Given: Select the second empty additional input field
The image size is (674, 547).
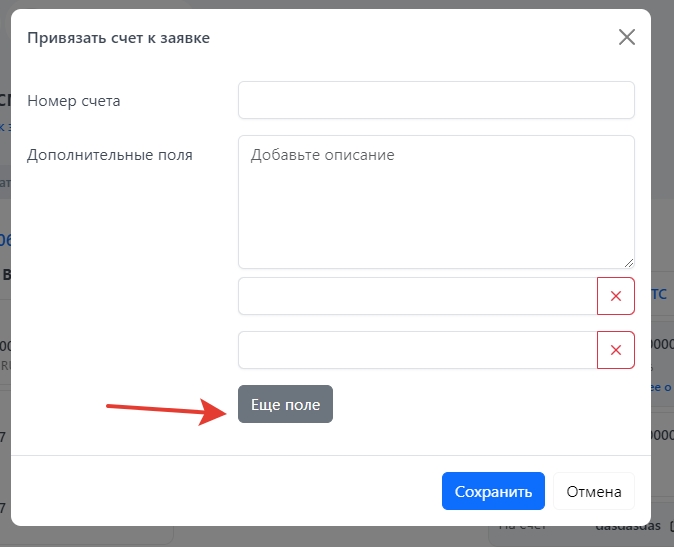Looking at the screenshot, I should [x=417, y=350].
